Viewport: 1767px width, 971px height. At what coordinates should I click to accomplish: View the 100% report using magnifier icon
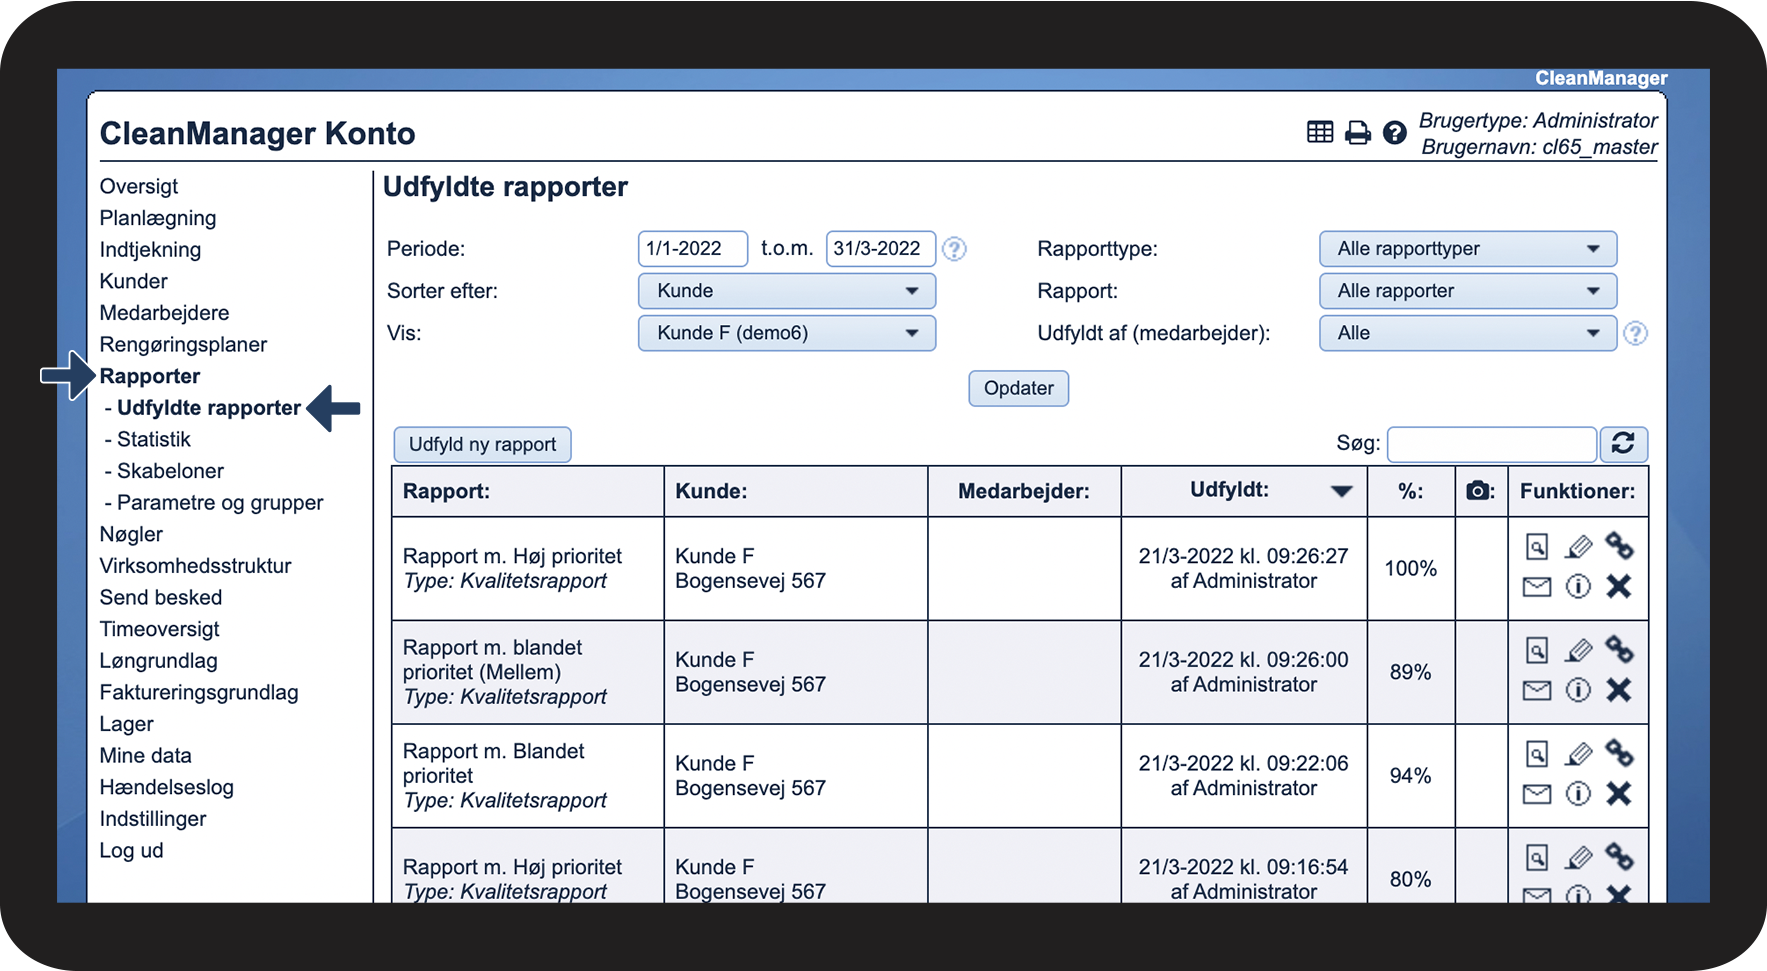coord(1537,547)
